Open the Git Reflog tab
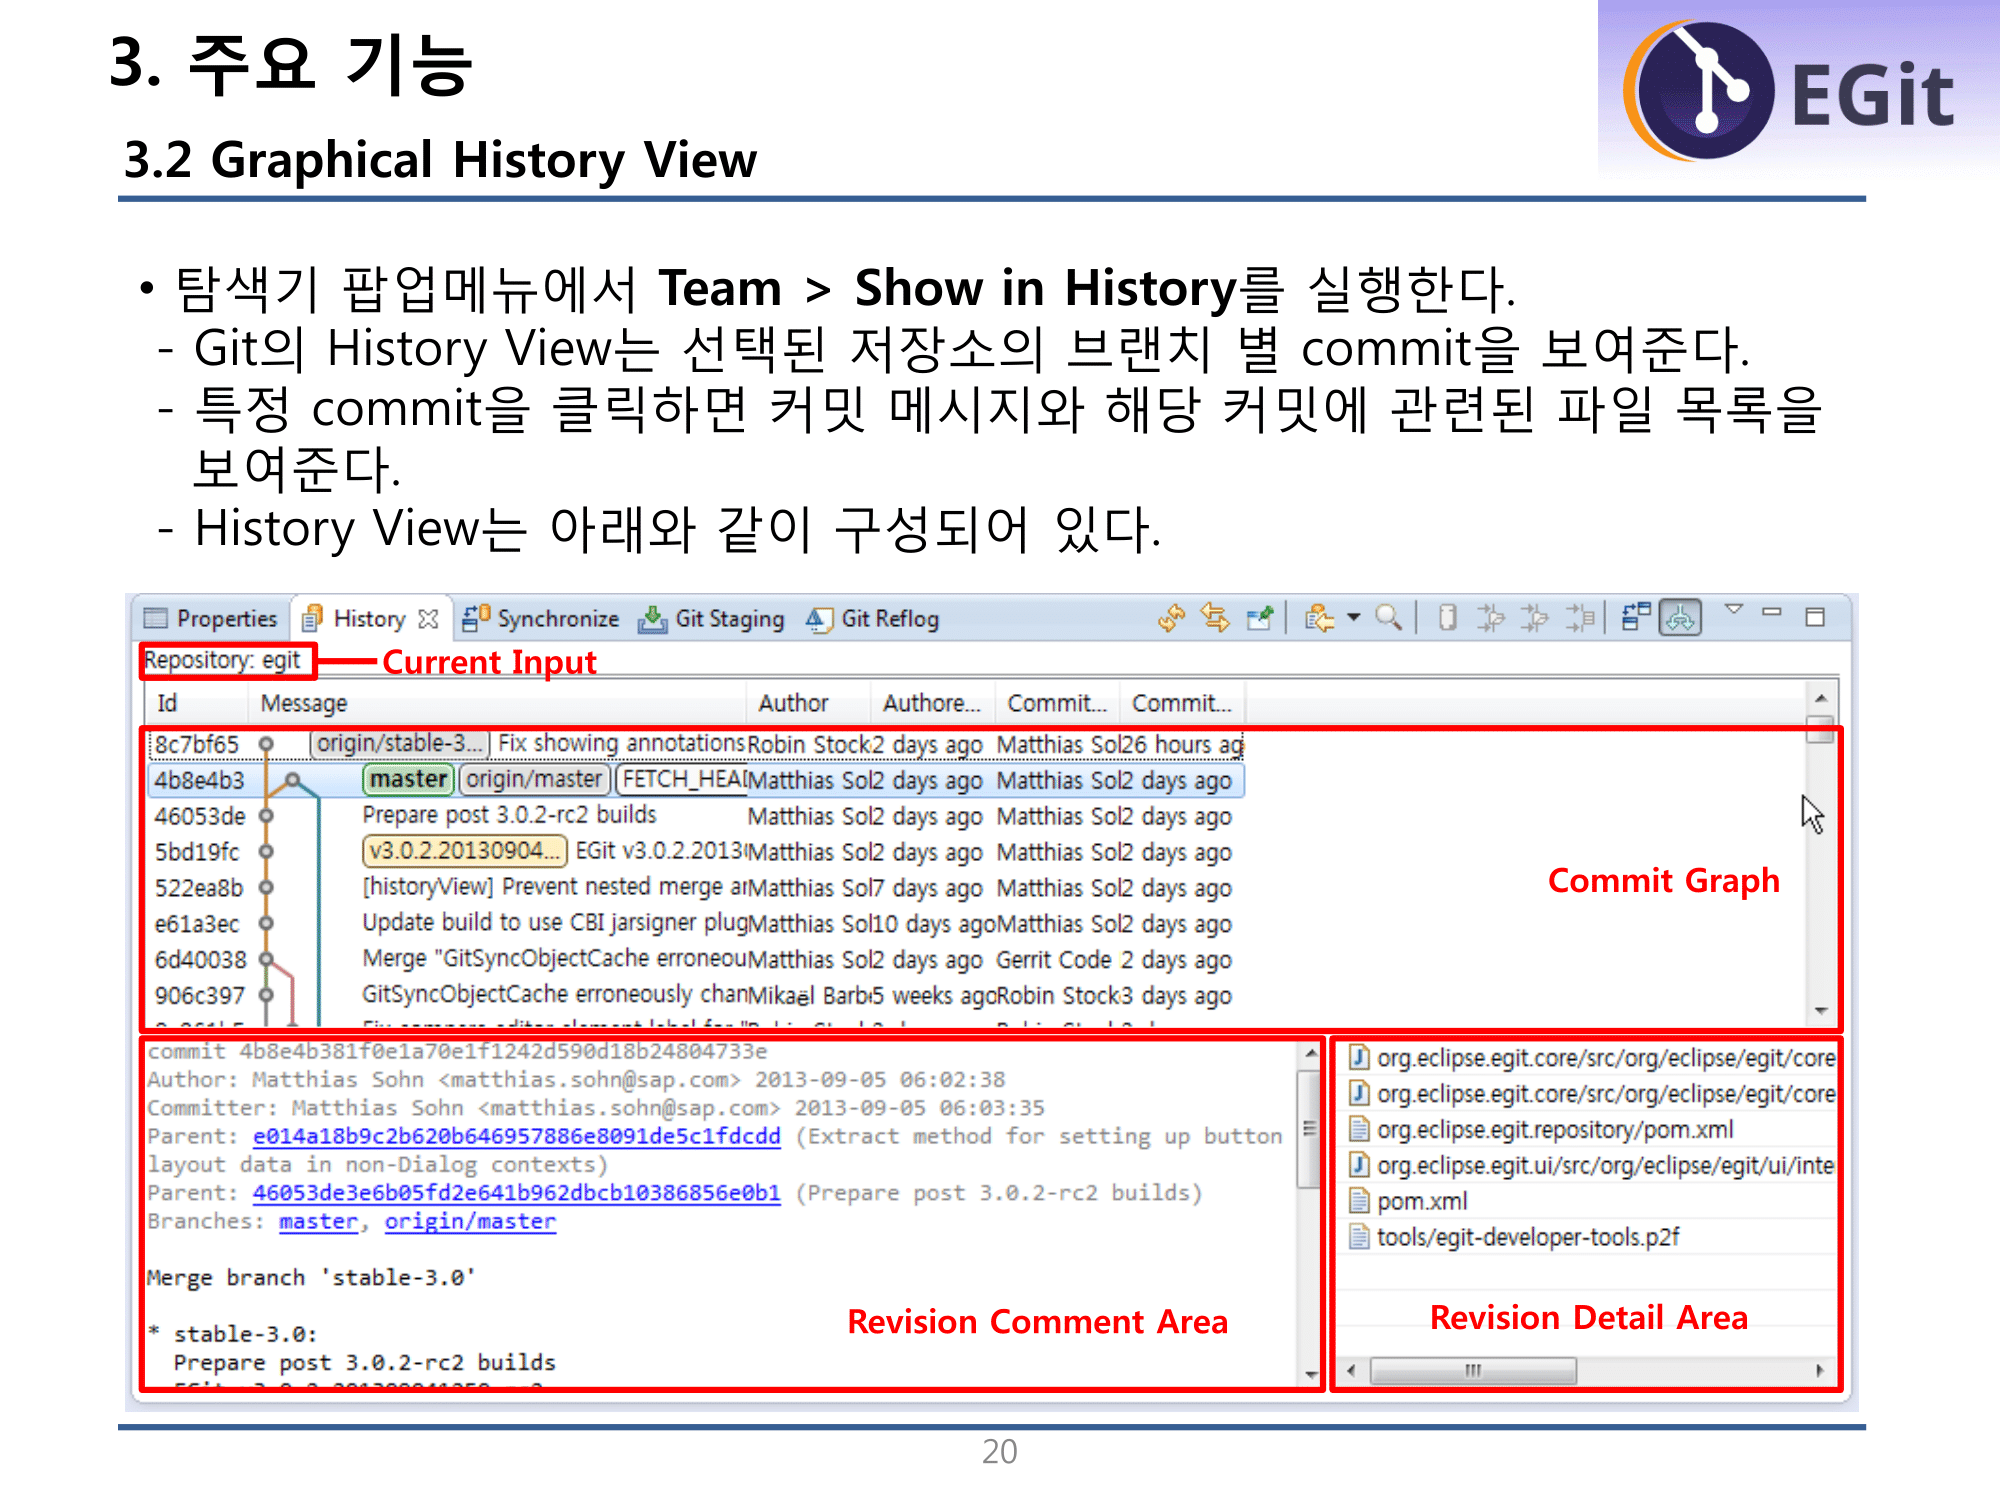The height and width of the screenshot is (1500, 2000). tap(889, 619)
